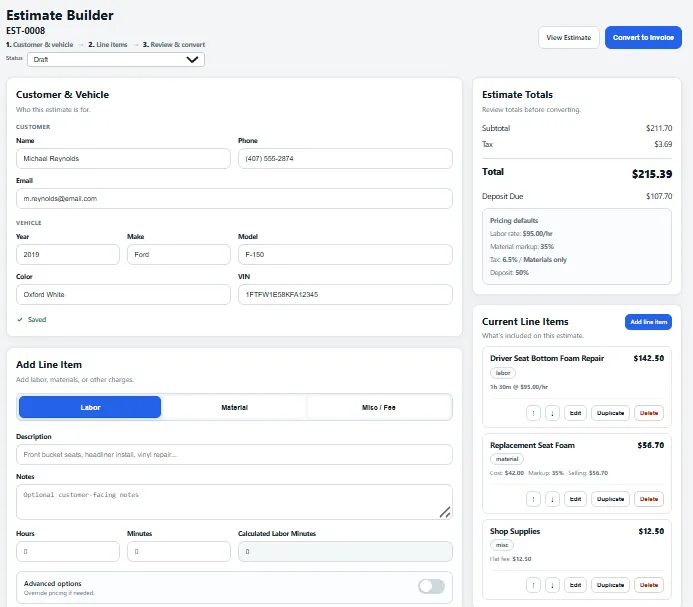This screenshot has width=693, height=607.
Task: Focus the customer Name field
Action: 123,158
